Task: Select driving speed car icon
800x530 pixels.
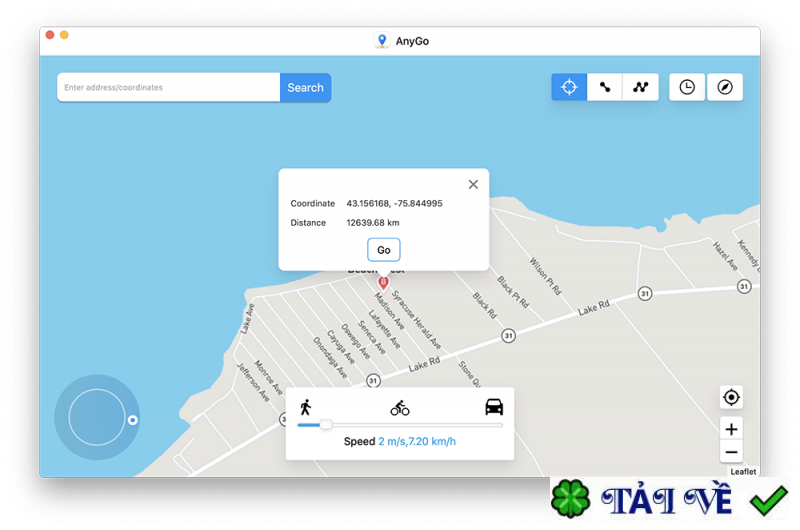Action: 494,407
